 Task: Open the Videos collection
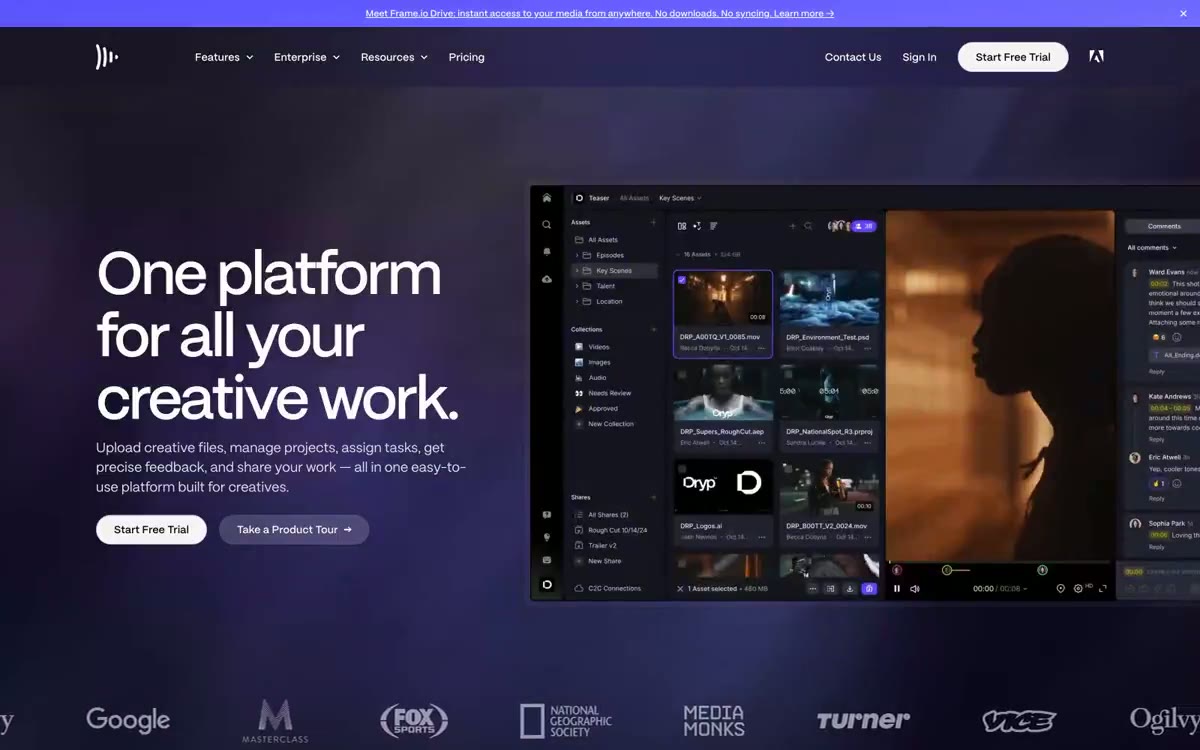[x=599, y=347]
